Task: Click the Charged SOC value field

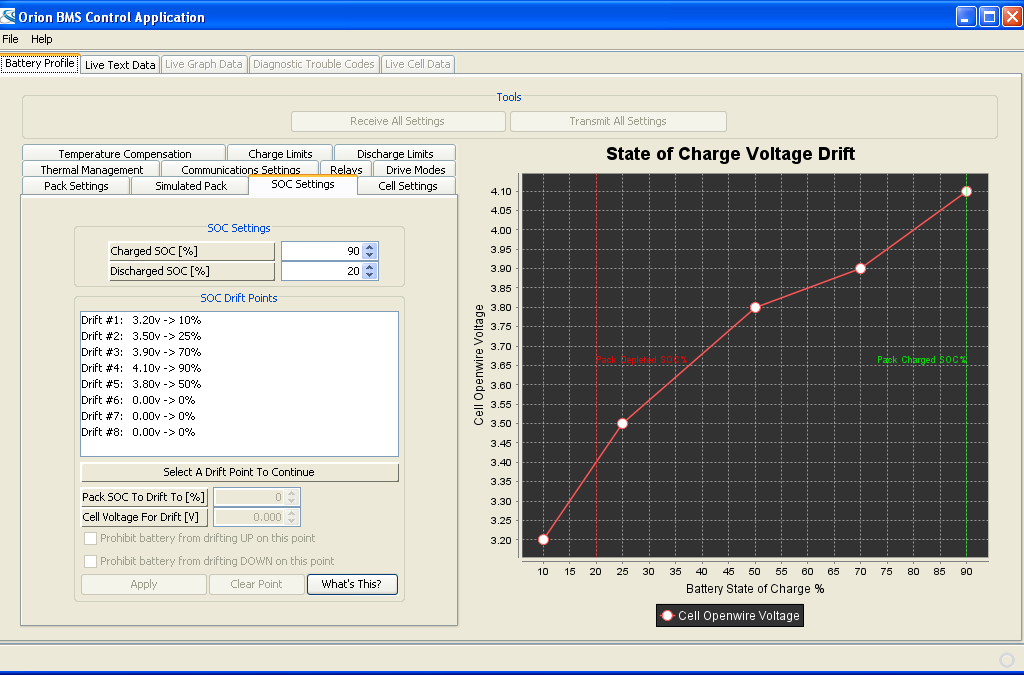Action: [x=321, y=251]
